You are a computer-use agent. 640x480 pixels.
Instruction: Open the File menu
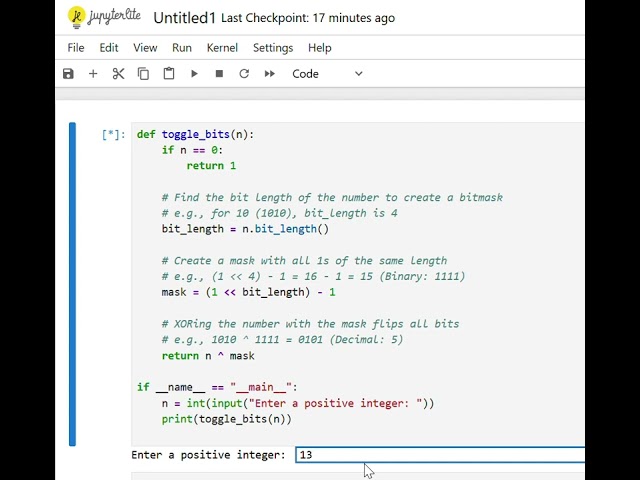click(76, 48)
